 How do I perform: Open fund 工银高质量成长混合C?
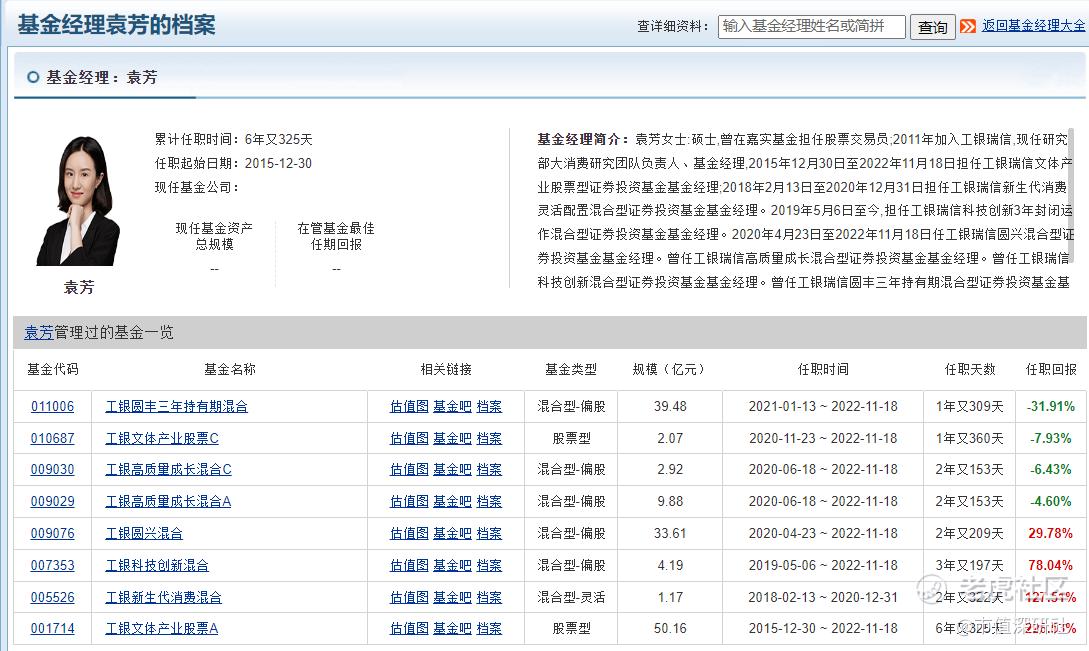point(169,470)
